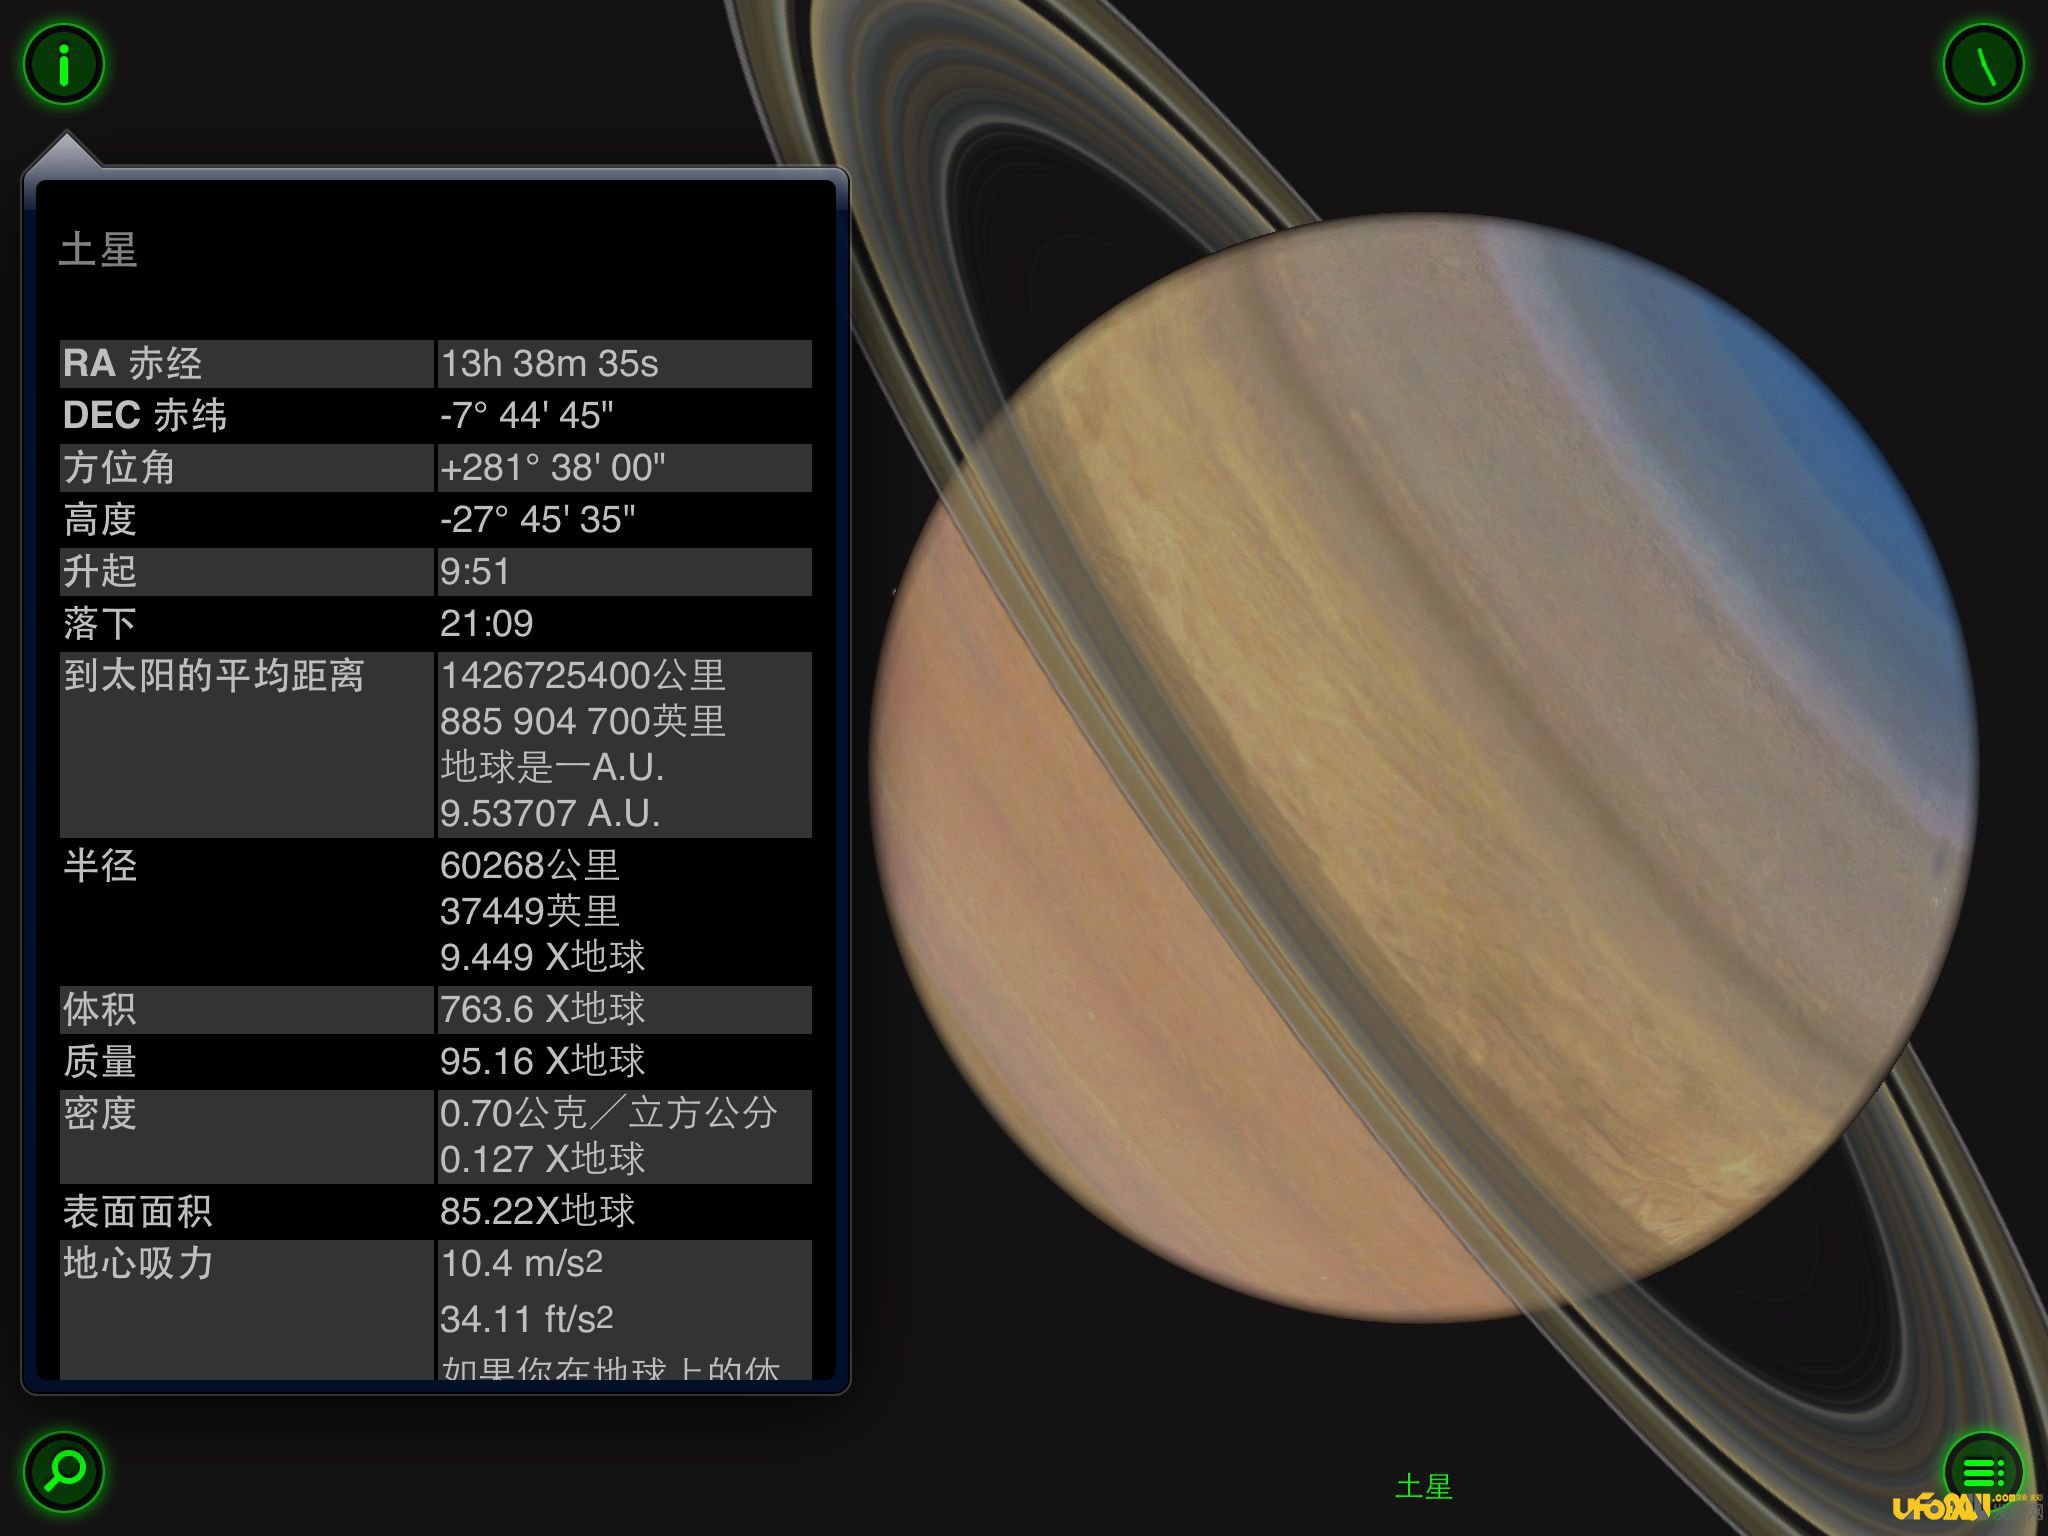Select the 体积 row label
This screenshot has width=2048, height=1536.
(x=100, y=1009)
